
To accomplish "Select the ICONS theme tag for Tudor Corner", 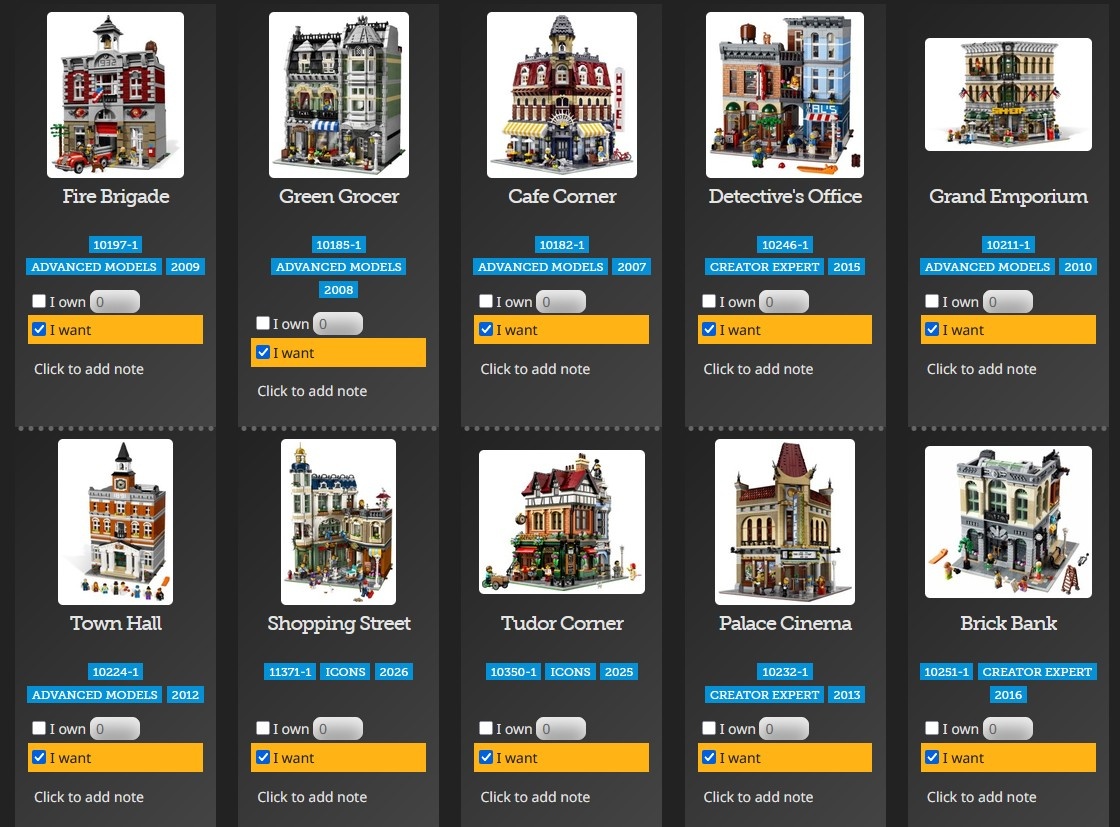I will click(x=570, y=672).
